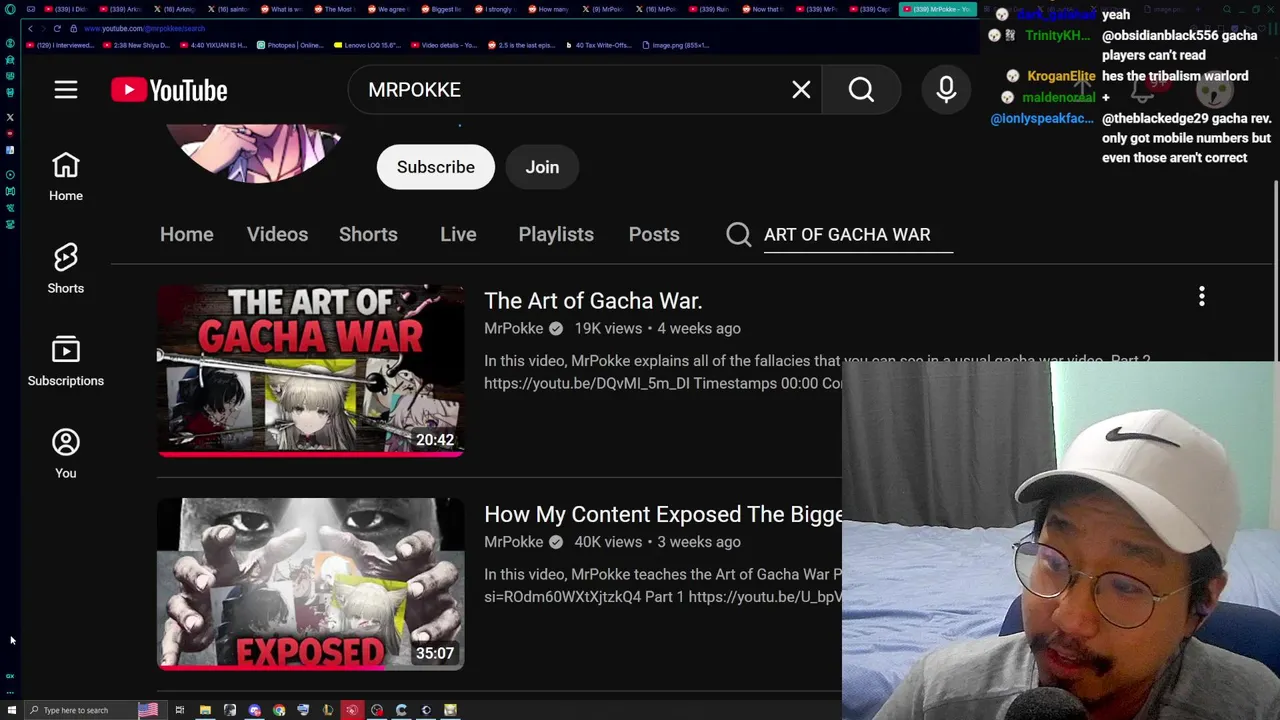Subscribe to the MrPokke channel
Image resolution: width=1280 pixels, height=720 pixels.
click(x=436, y=167)
